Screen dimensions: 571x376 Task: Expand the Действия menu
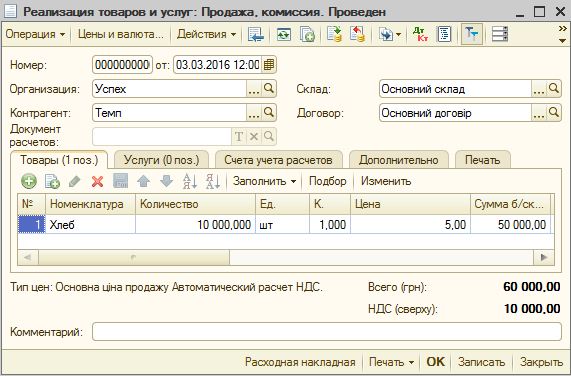click(x=206, y=34)
